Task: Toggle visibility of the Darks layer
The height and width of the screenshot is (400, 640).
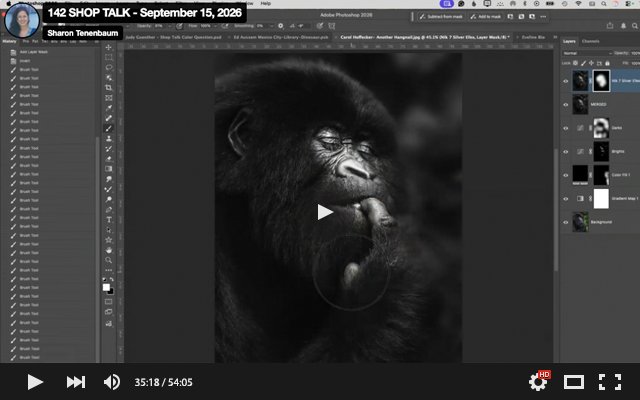Action: pyautogui.click(x=566, y=128)
